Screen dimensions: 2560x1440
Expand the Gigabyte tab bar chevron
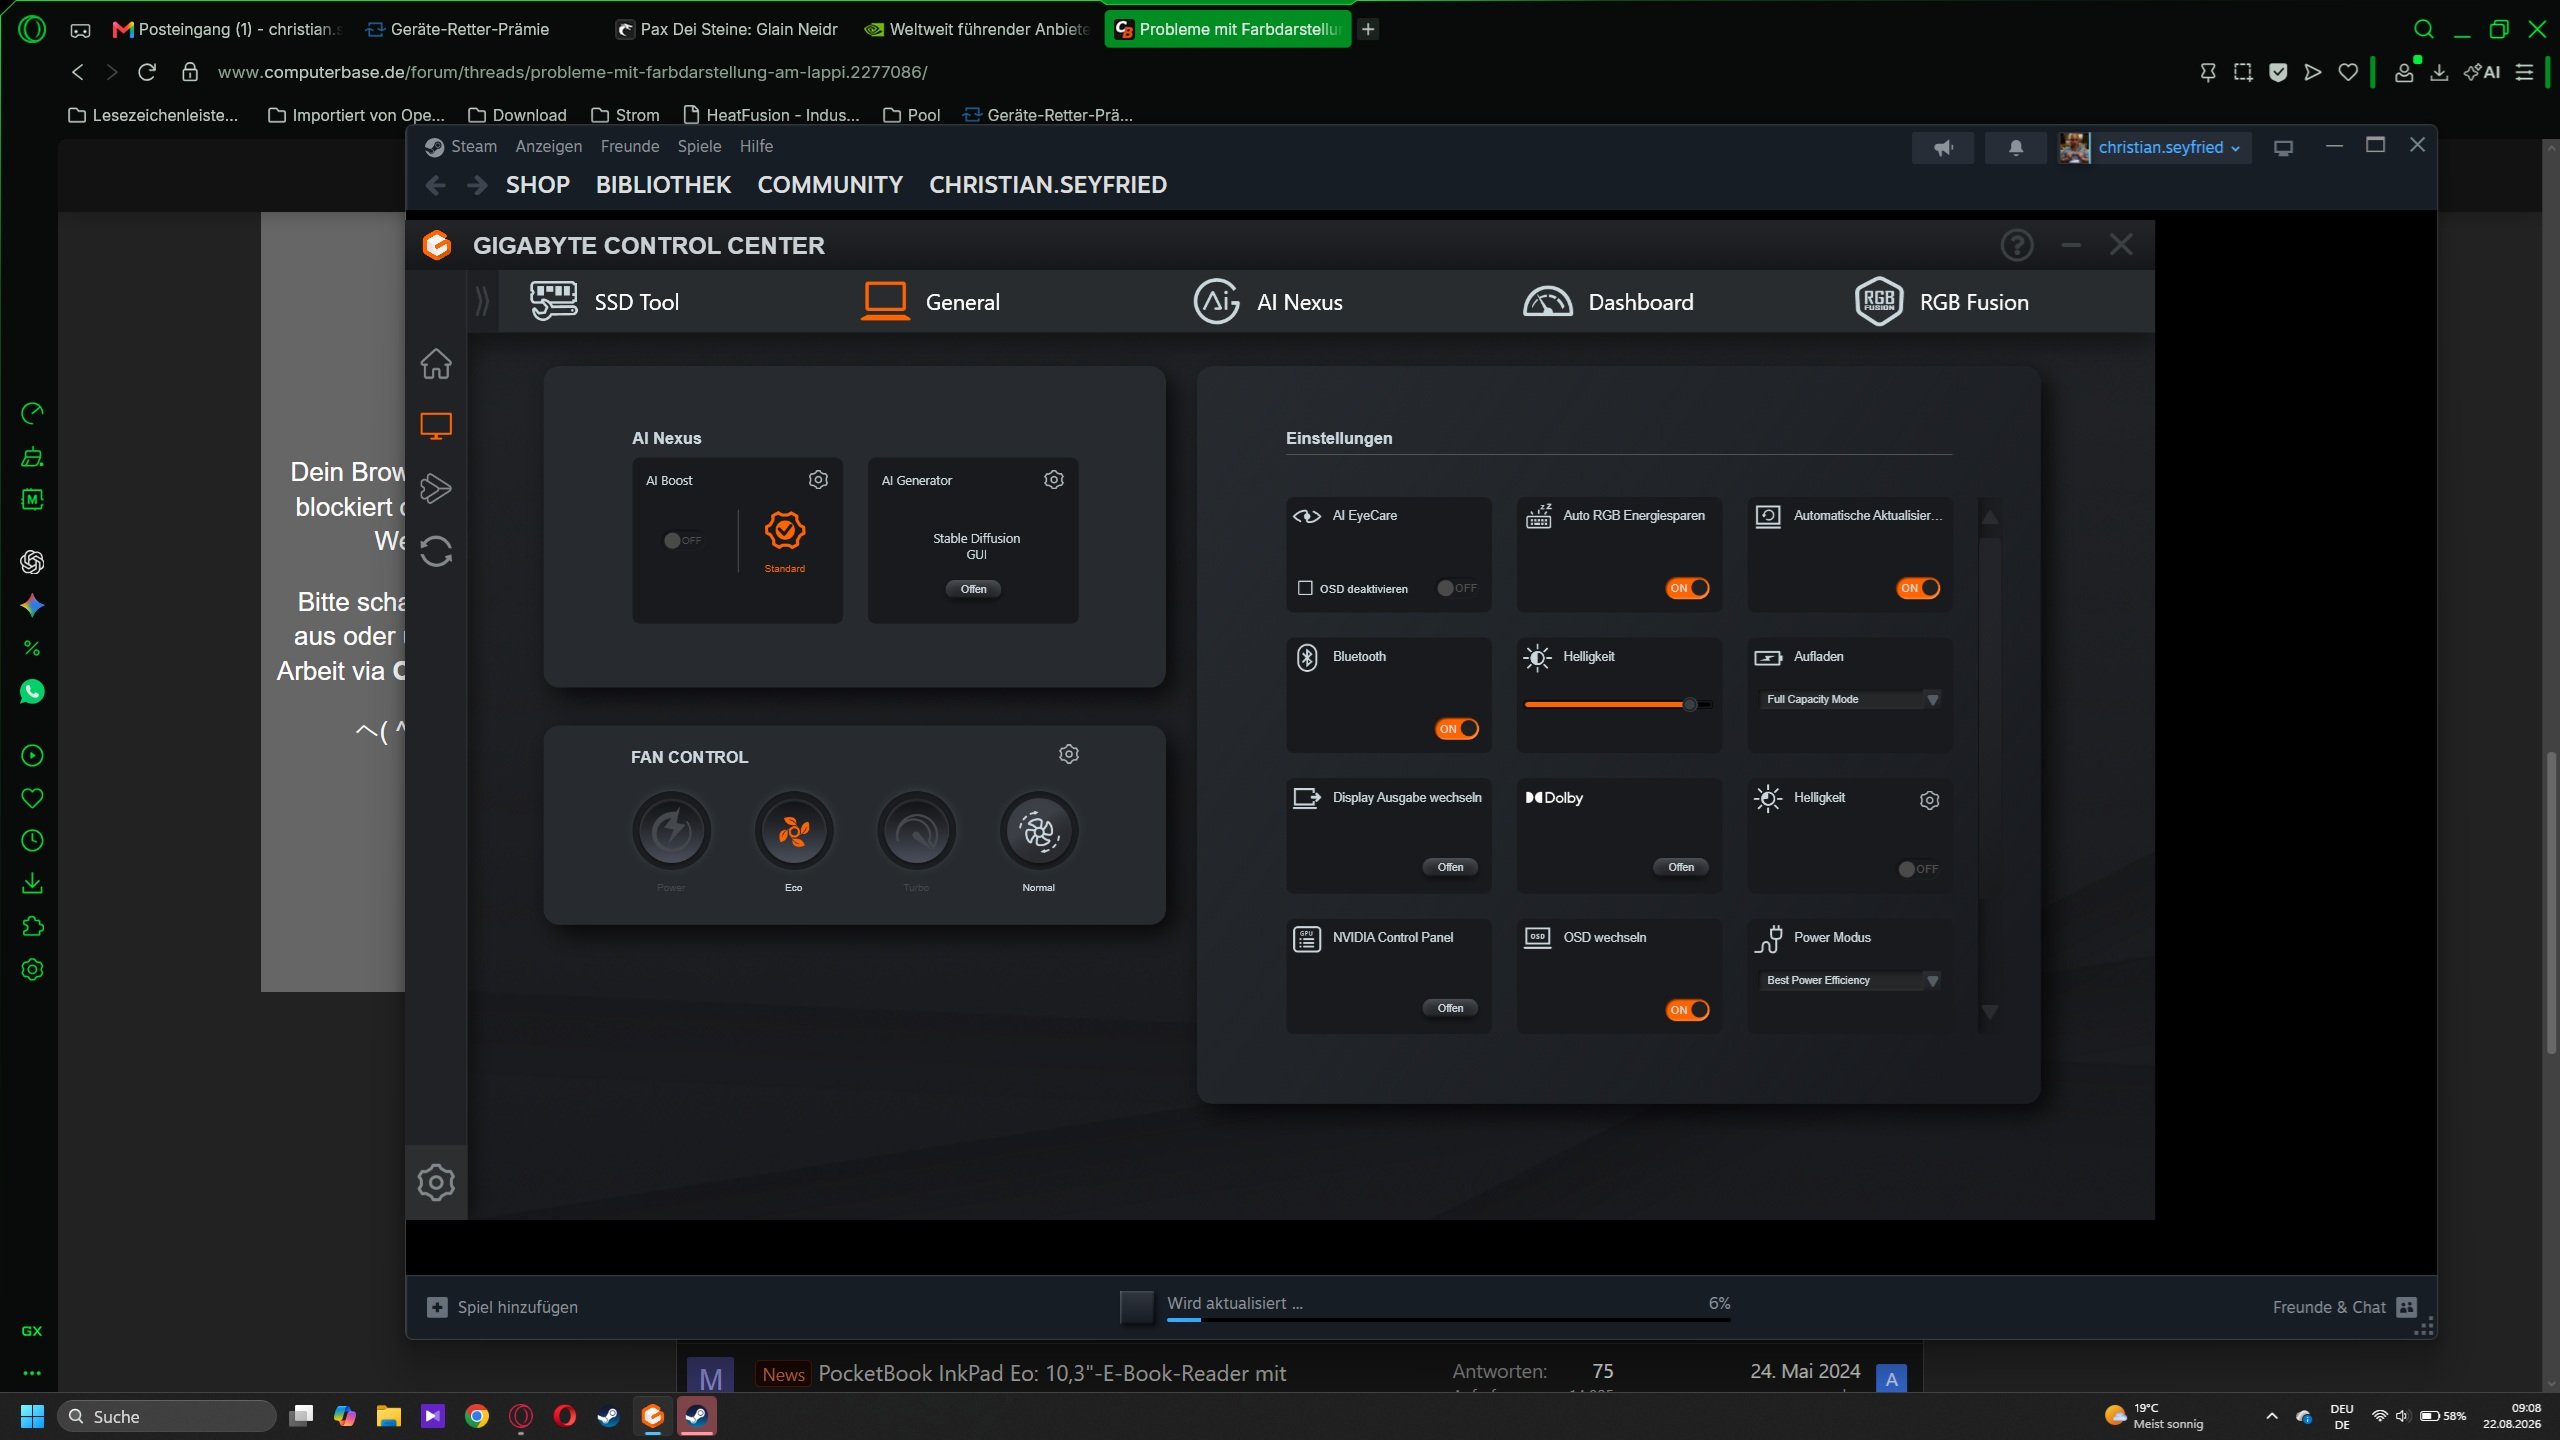pyautogui.click(x=482, y=301)
